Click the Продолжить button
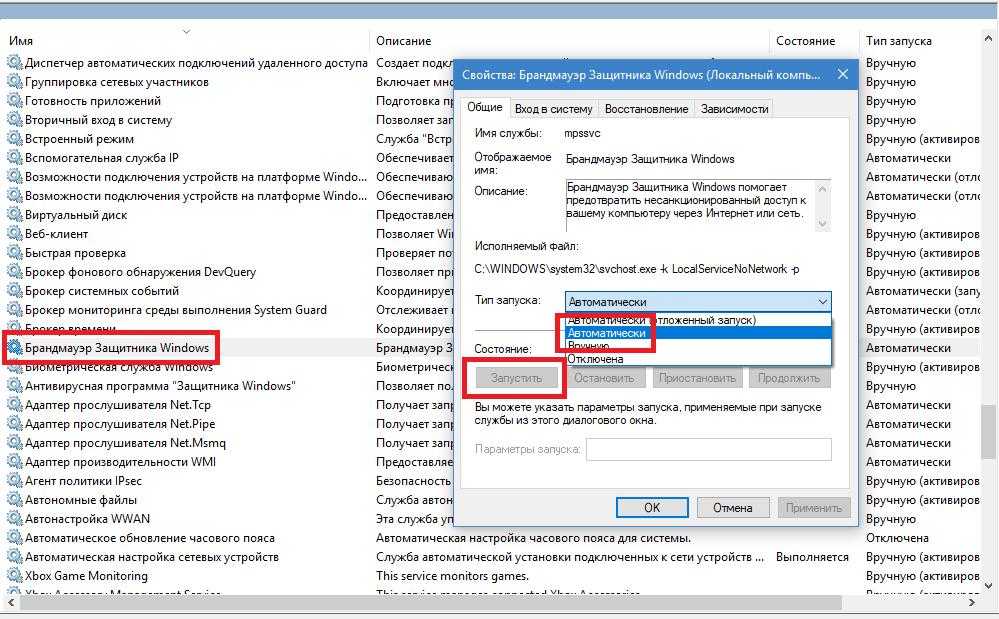This screenshot has height=619, width=999. tap(789, 378)
